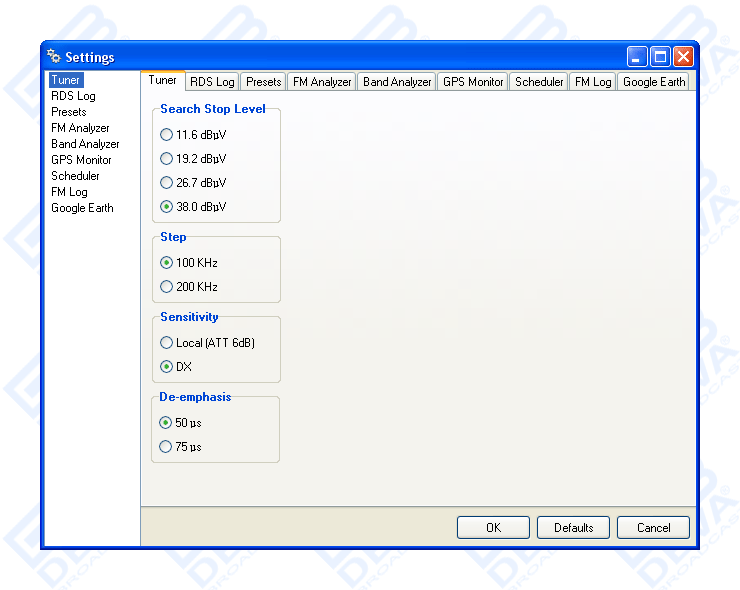Select Scheduler in the left sidebar list
Image resolution: width=740 pixels, height=590 pixels.
75,176
